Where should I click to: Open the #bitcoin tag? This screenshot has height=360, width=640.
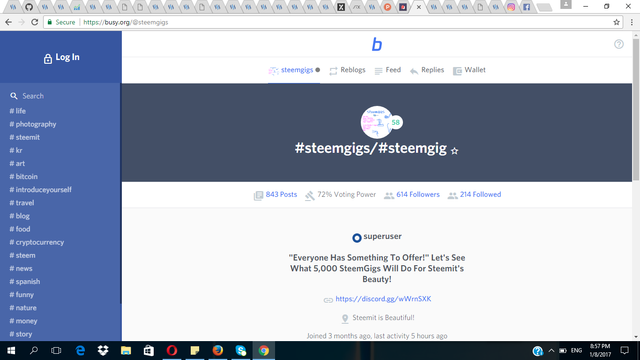click(23, 176)
